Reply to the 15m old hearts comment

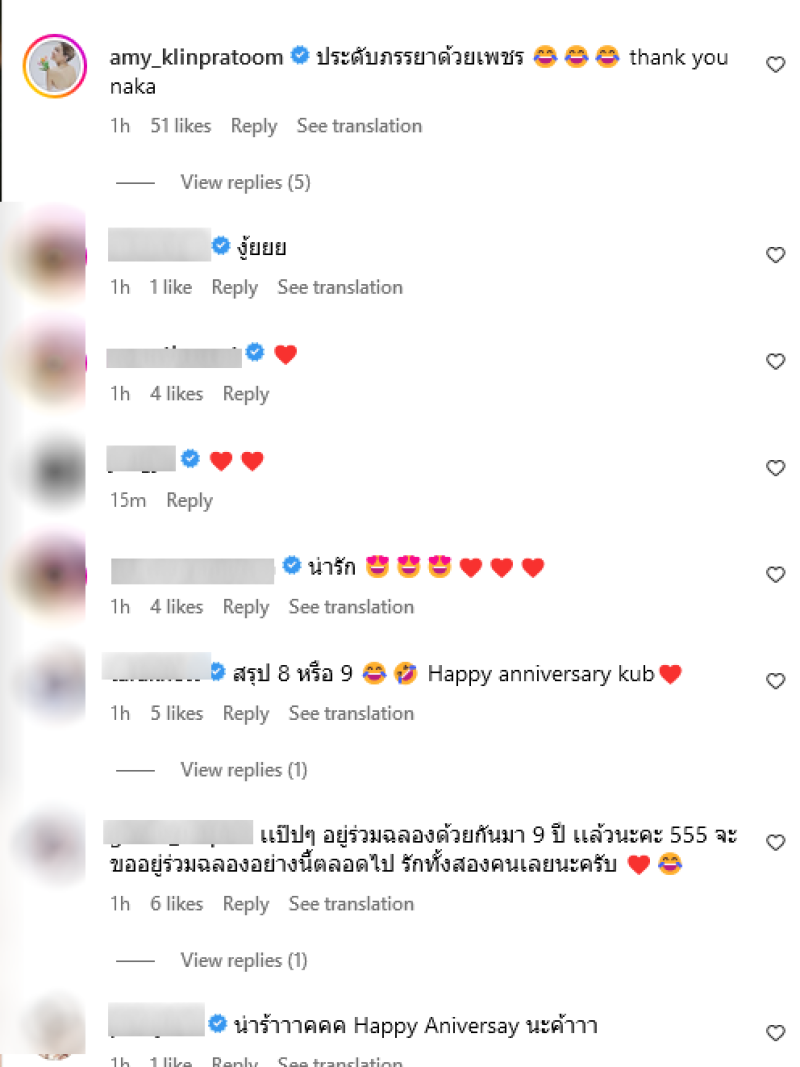(189, 500)
